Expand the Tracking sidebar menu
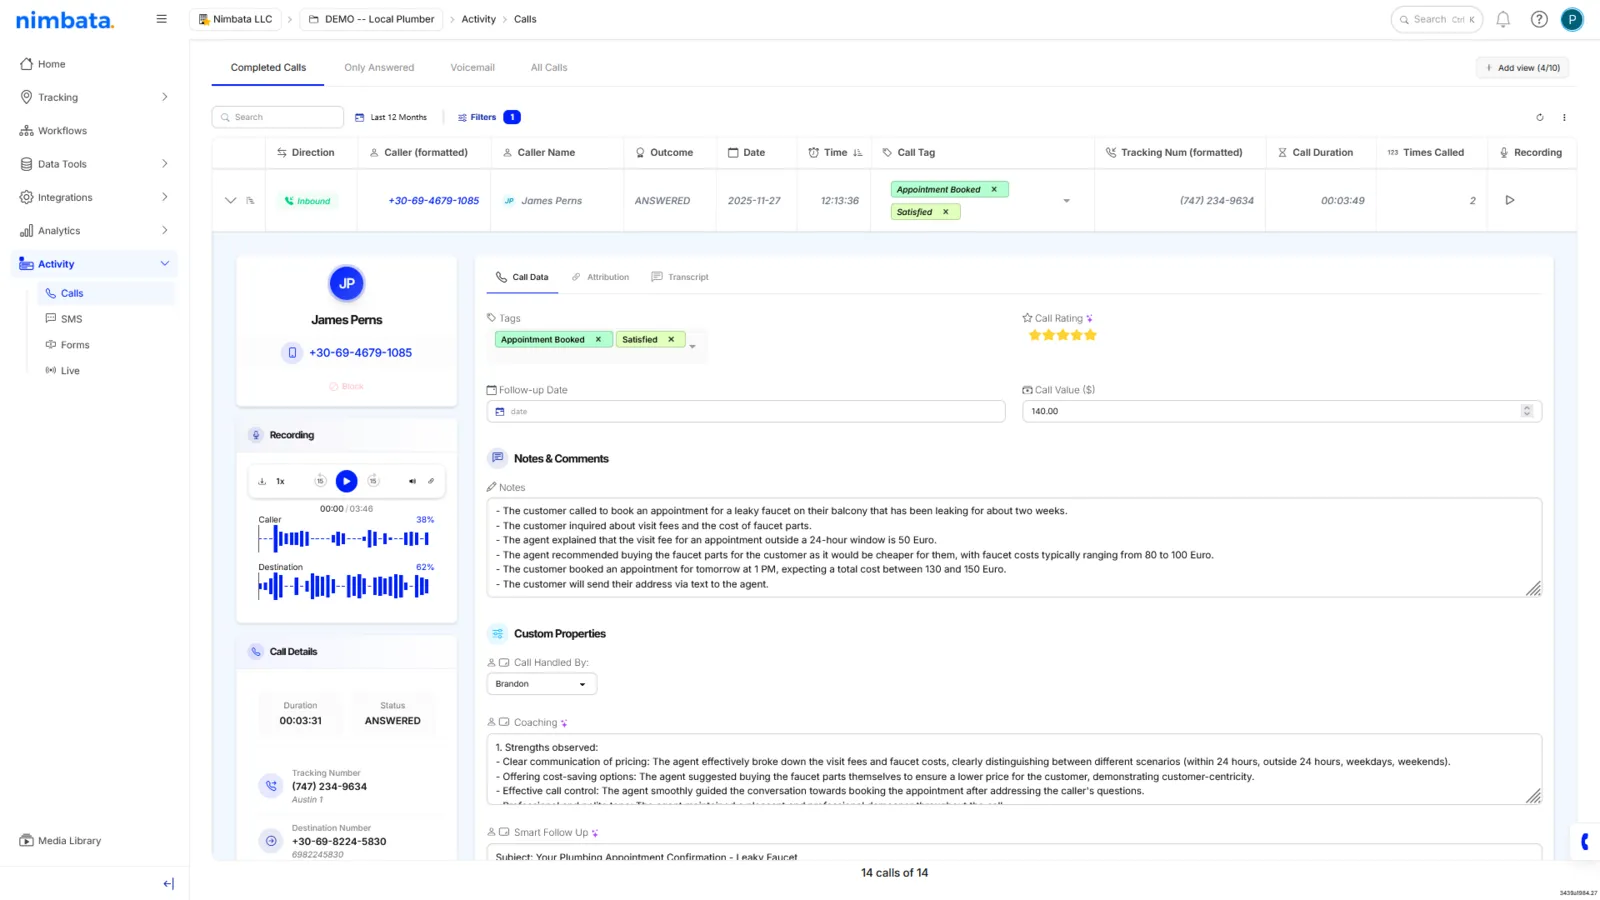1600x900 pixels. tap(164, 97)
